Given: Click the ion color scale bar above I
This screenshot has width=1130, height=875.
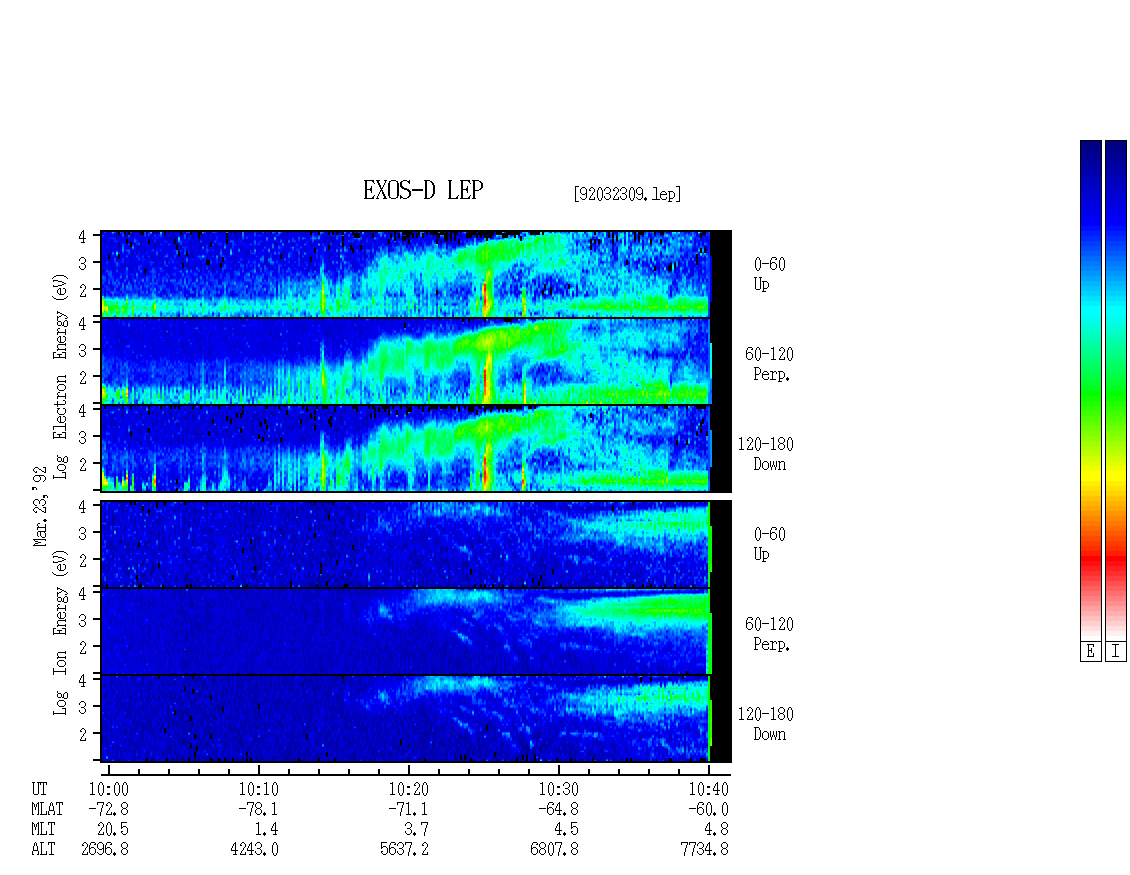Looking at the screenshot, I should tap(1116, 390).
